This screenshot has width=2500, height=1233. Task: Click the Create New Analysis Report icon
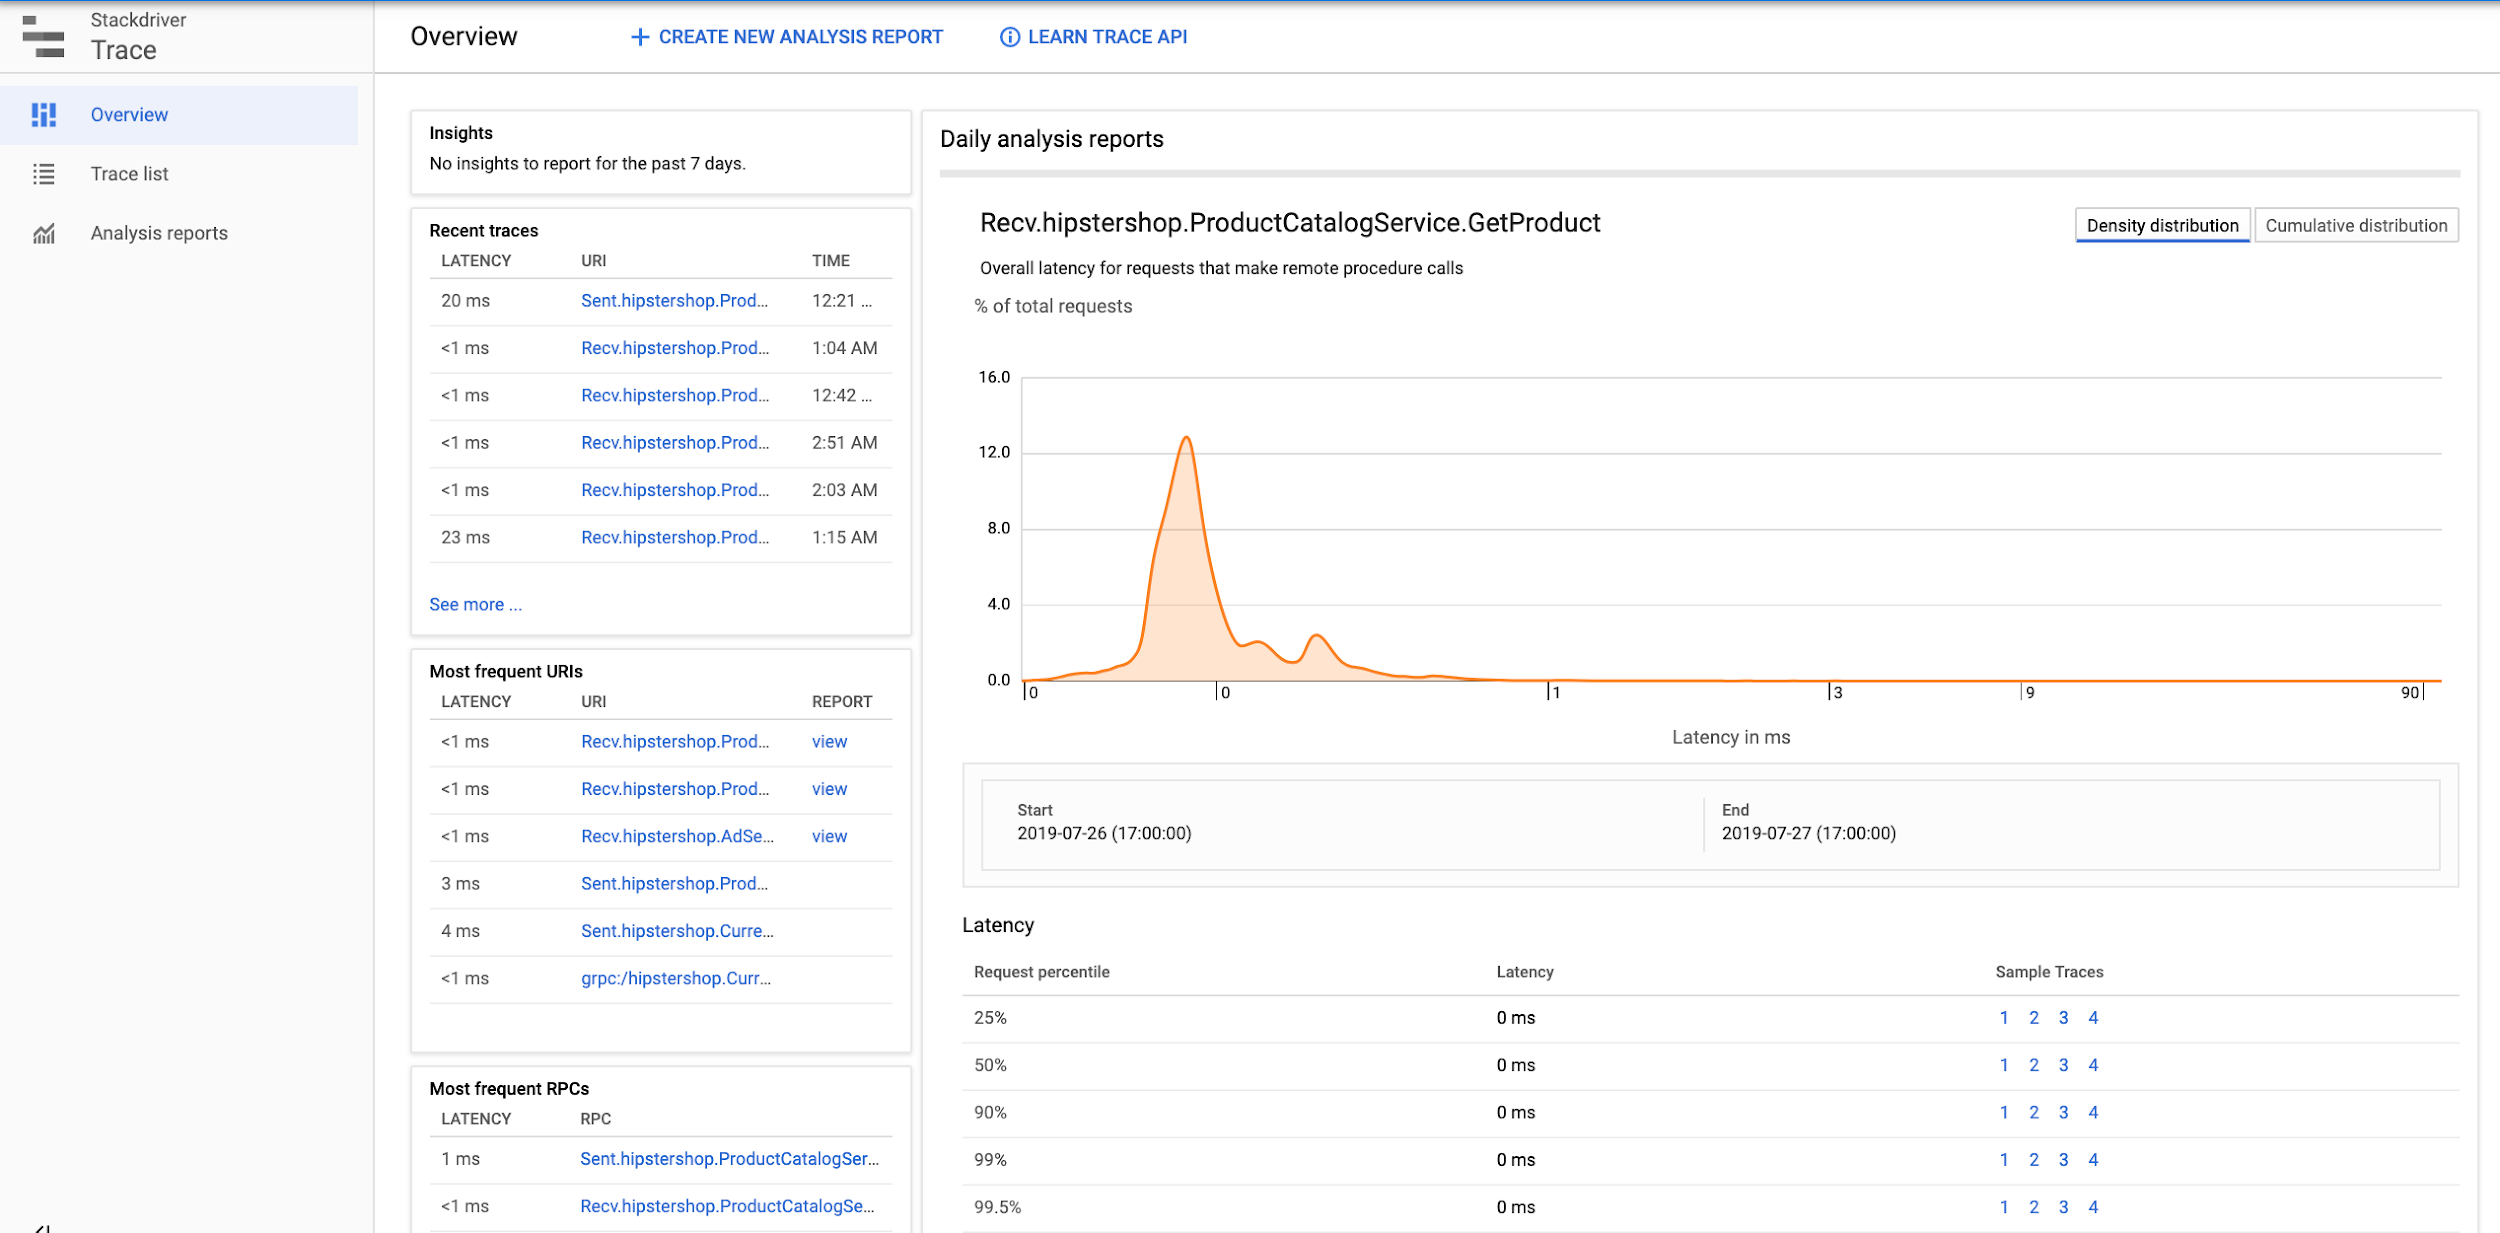pyautogui.click(x=636, y=35)
